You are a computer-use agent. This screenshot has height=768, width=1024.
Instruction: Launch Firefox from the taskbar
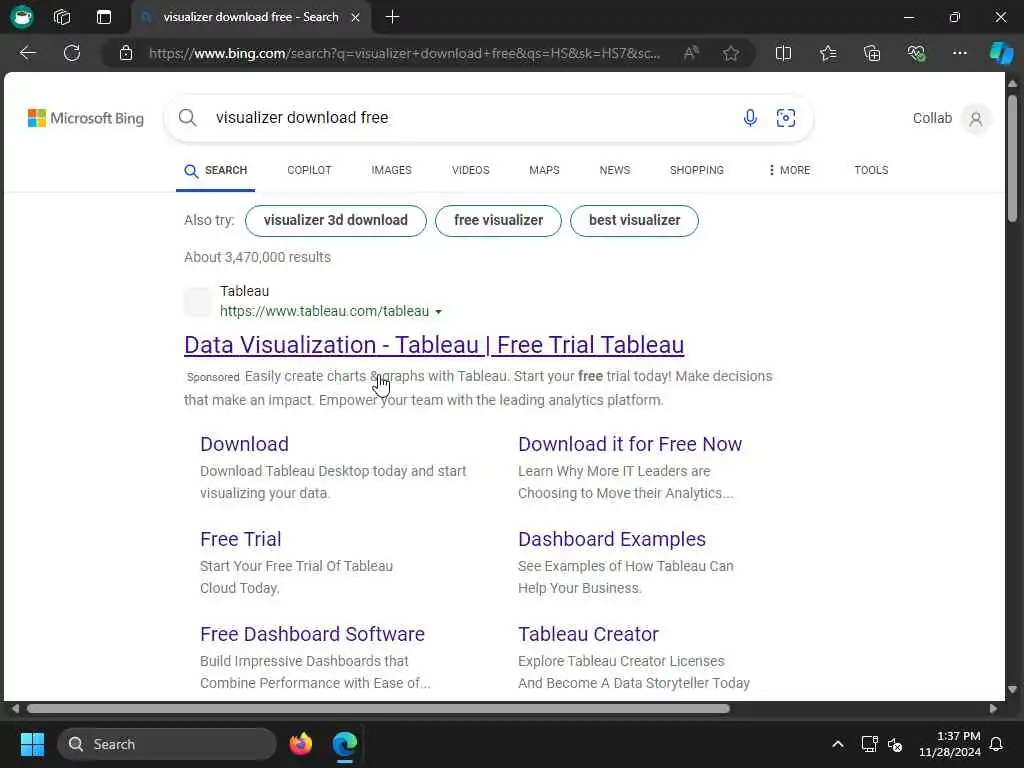[x=300, y=744]
